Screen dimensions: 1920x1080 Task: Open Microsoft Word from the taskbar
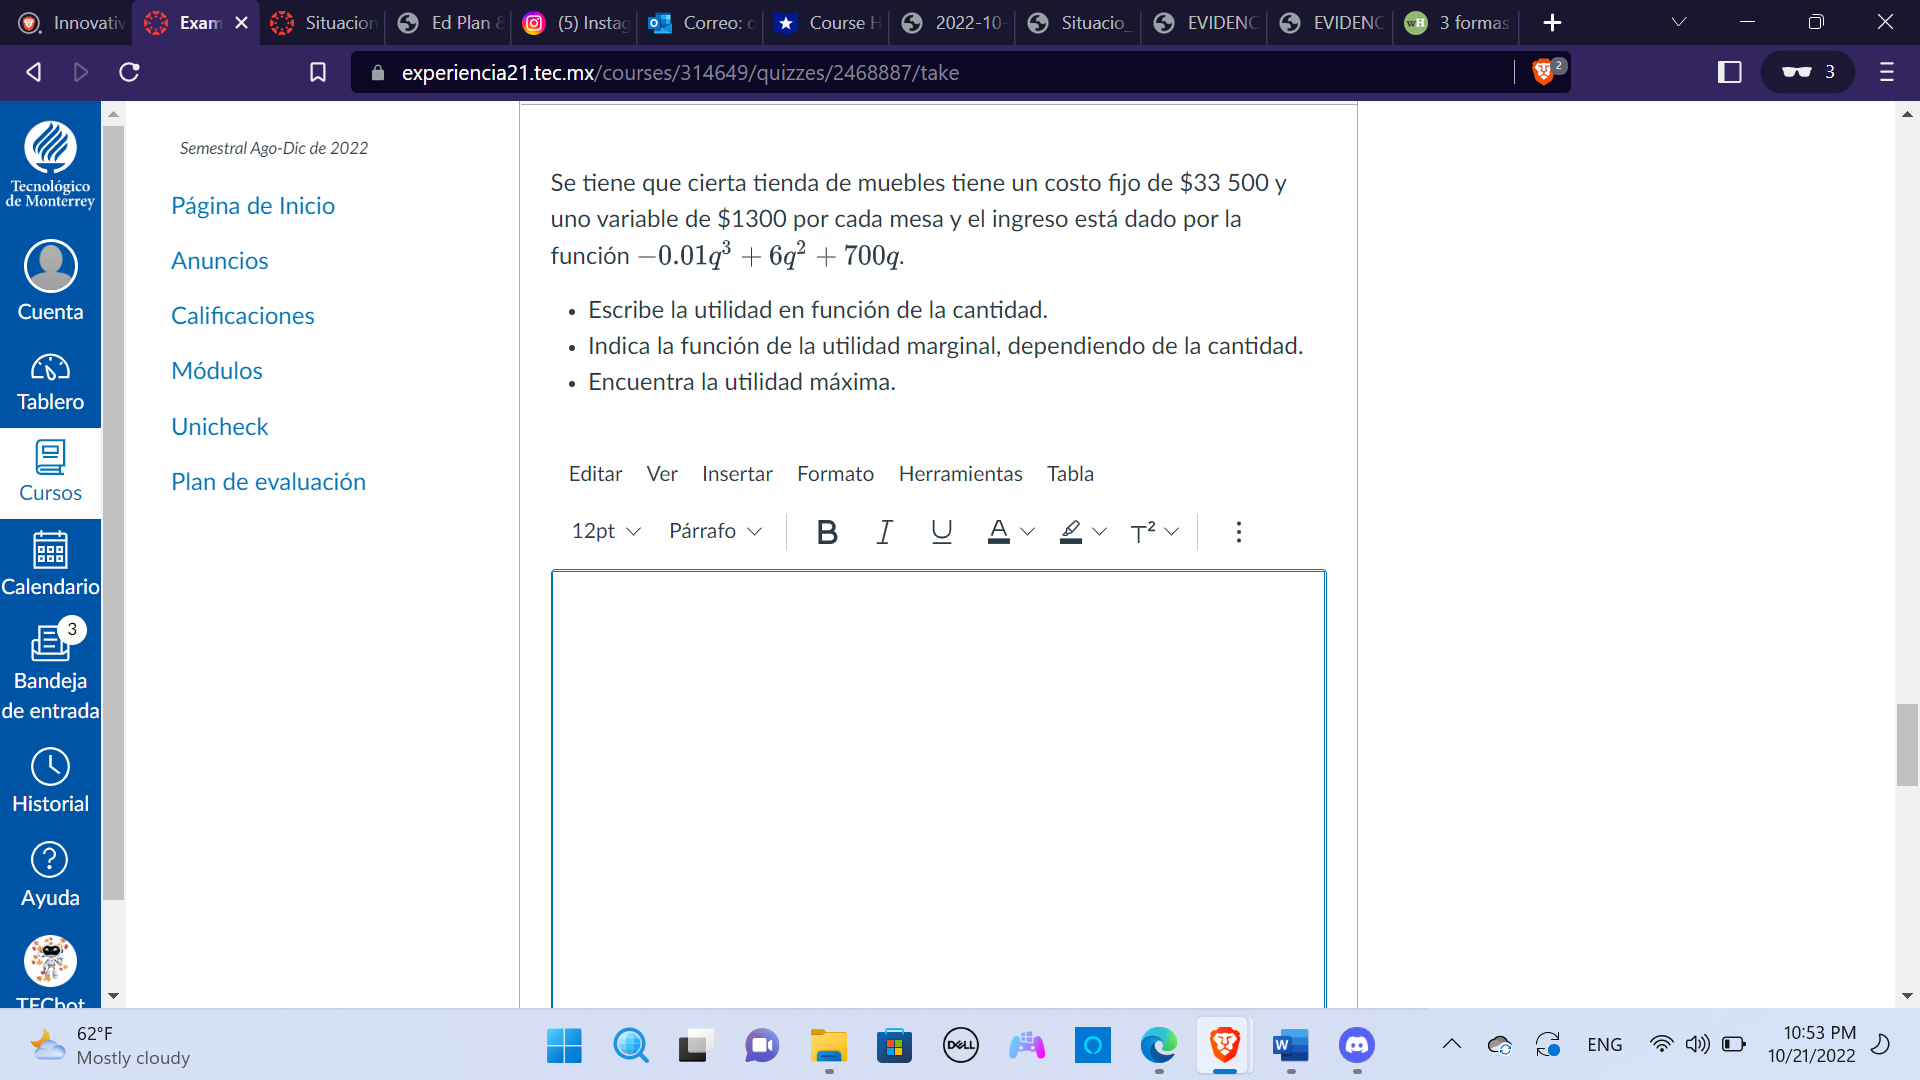(x=1290, y=1045)
